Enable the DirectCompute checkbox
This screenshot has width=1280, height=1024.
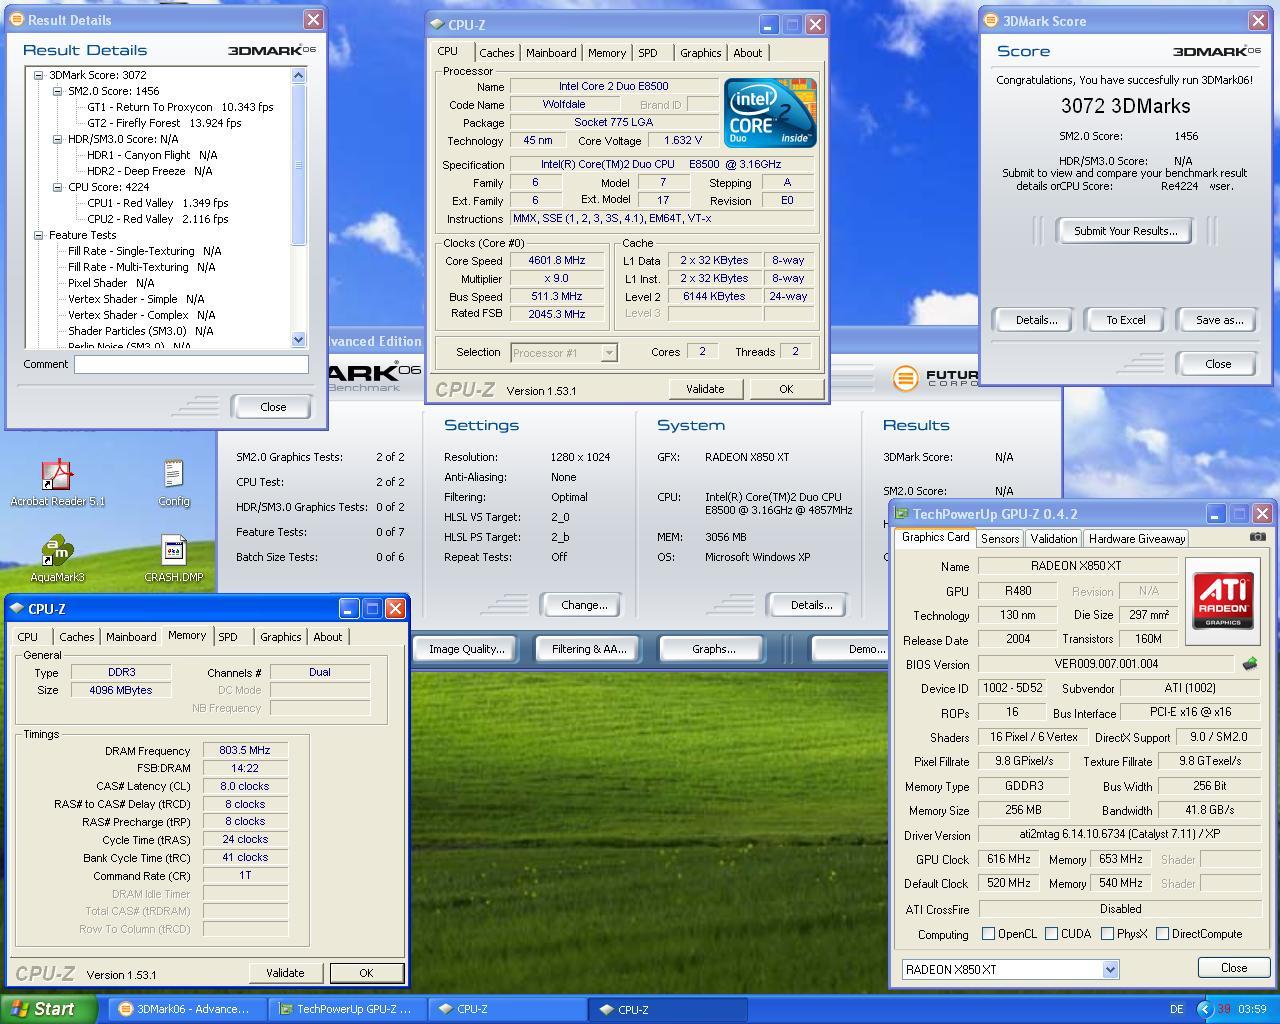[1162, 933]
